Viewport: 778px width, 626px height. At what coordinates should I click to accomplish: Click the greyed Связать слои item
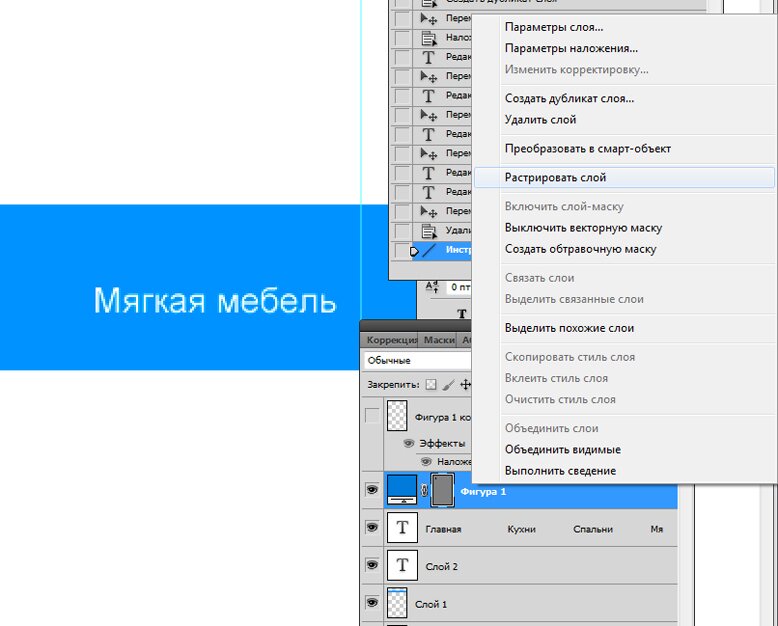coord(539,278)
